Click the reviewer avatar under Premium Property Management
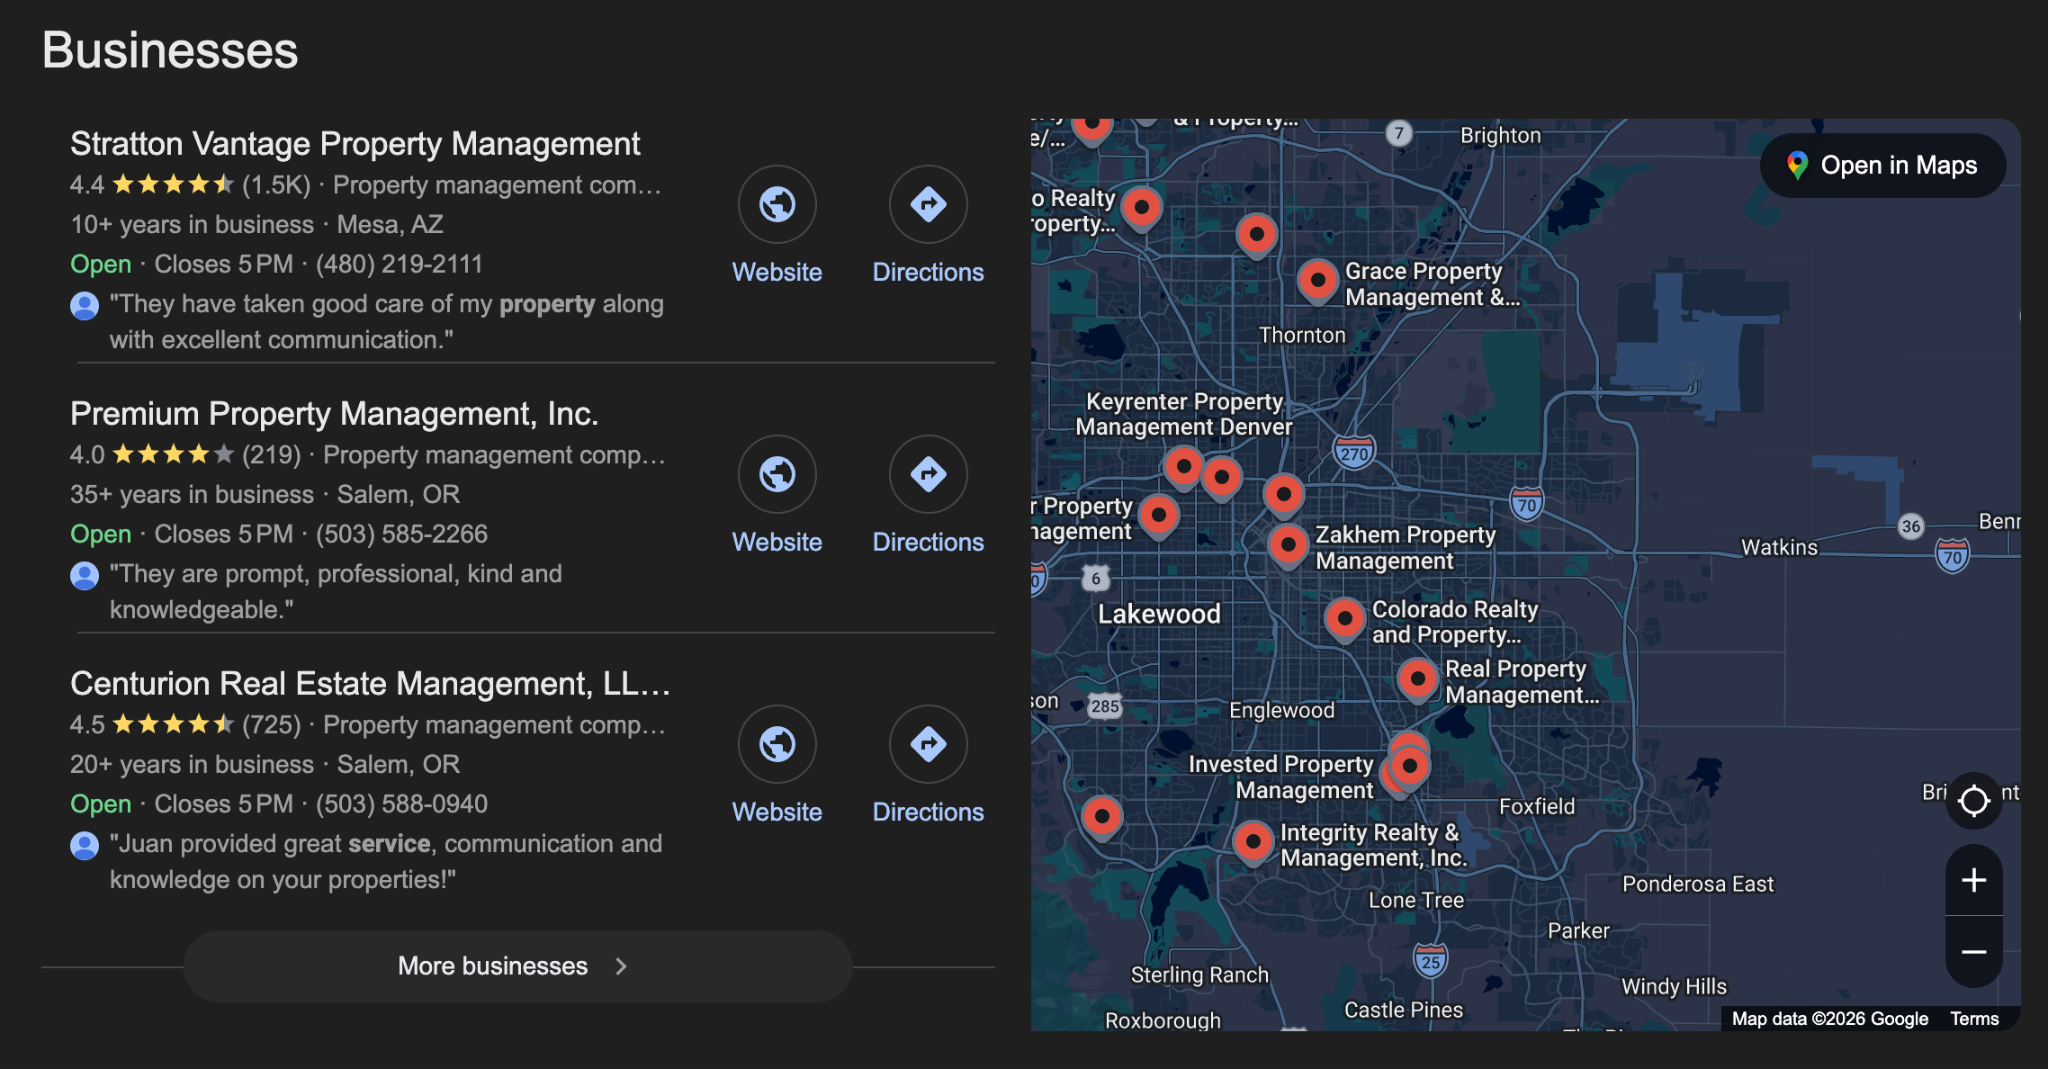This screenshot has width=2048, height=1069. [x=85, y=575]
